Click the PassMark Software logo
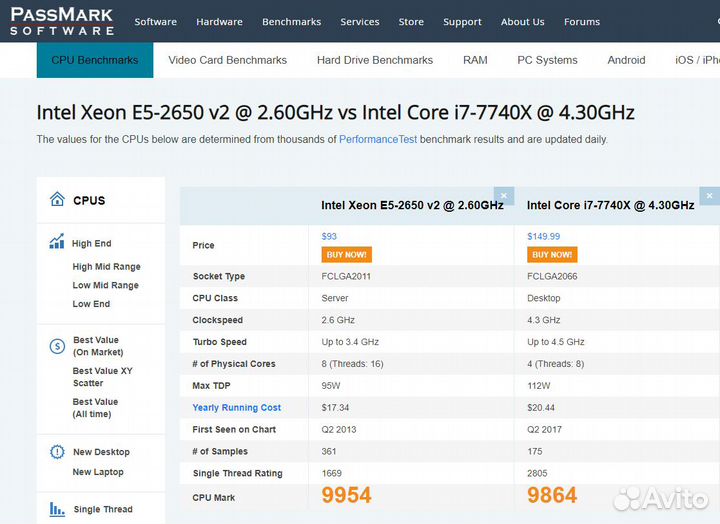720x524 pixels. click(x=62, y=21)
